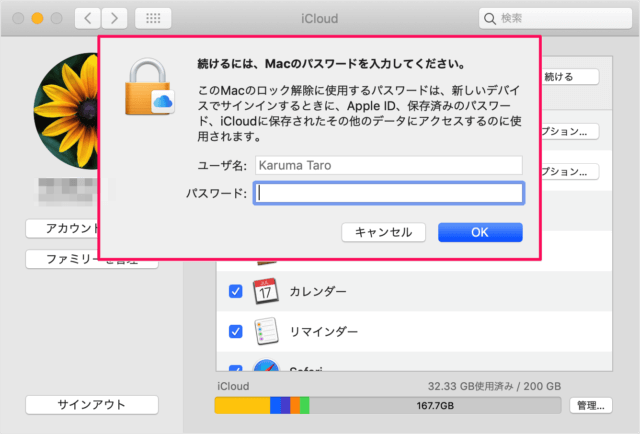The height and width of the screenshot is (434, 640).
Task: Toggle the リマインダー checkbox
Action: [x=236, y=332]
